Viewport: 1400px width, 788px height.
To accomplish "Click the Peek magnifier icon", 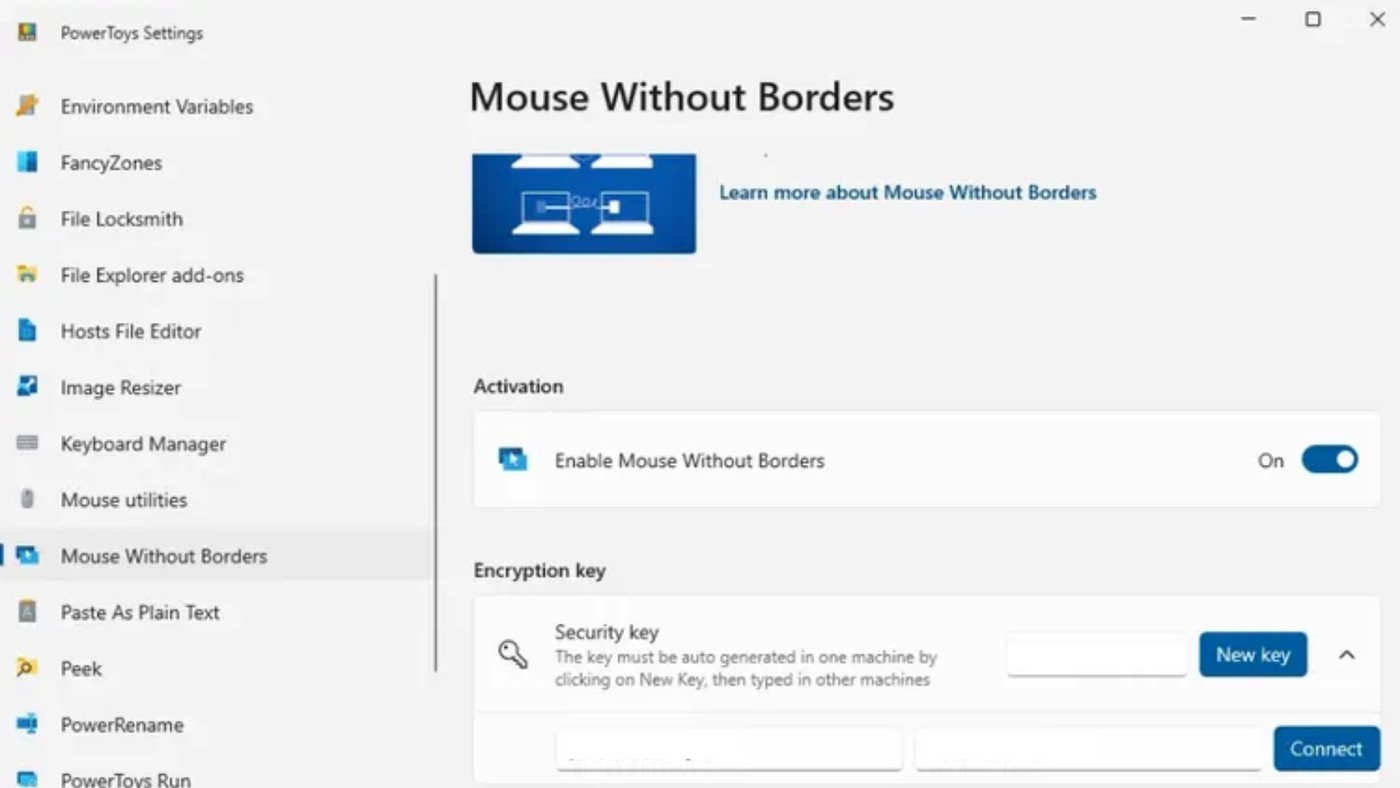I will tap(27, 667).
